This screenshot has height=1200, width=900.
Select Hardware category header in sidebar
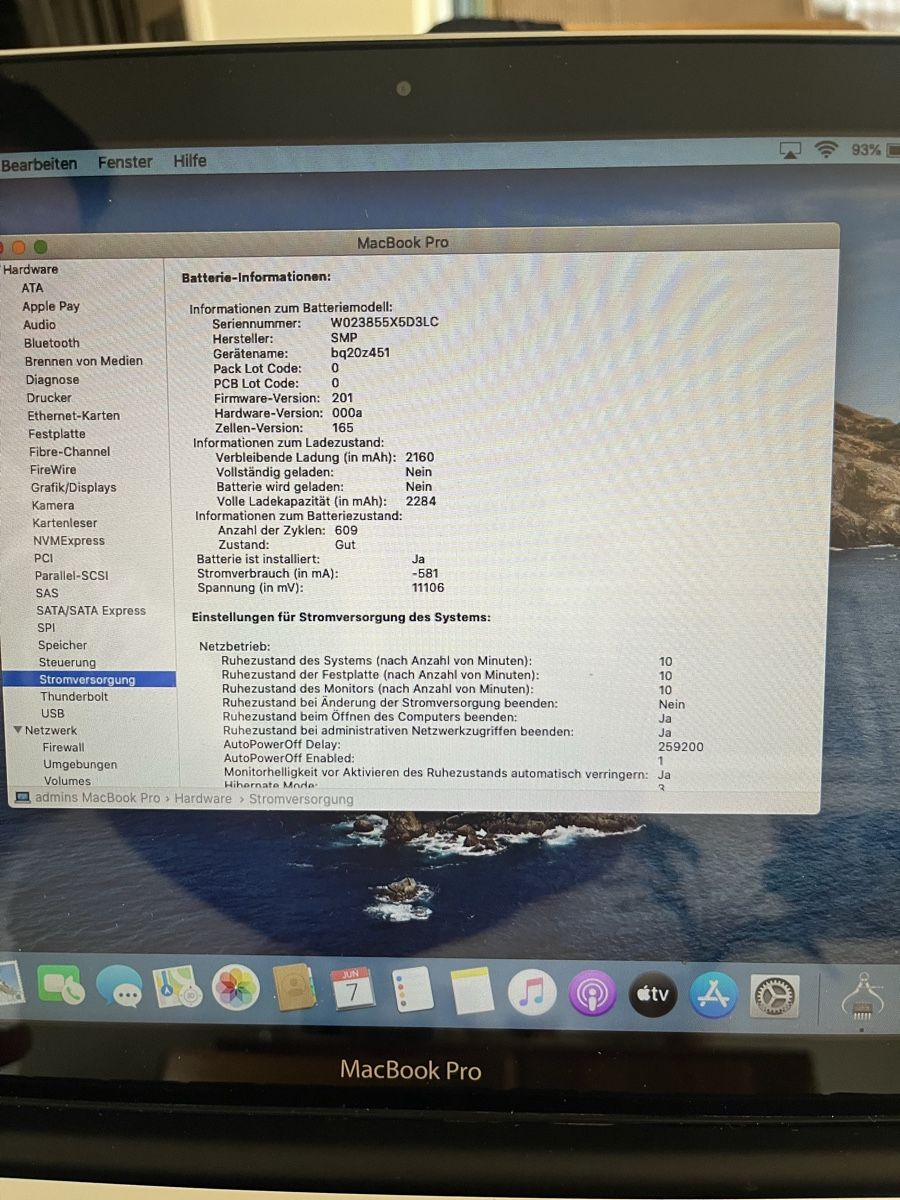coord(30,270)
